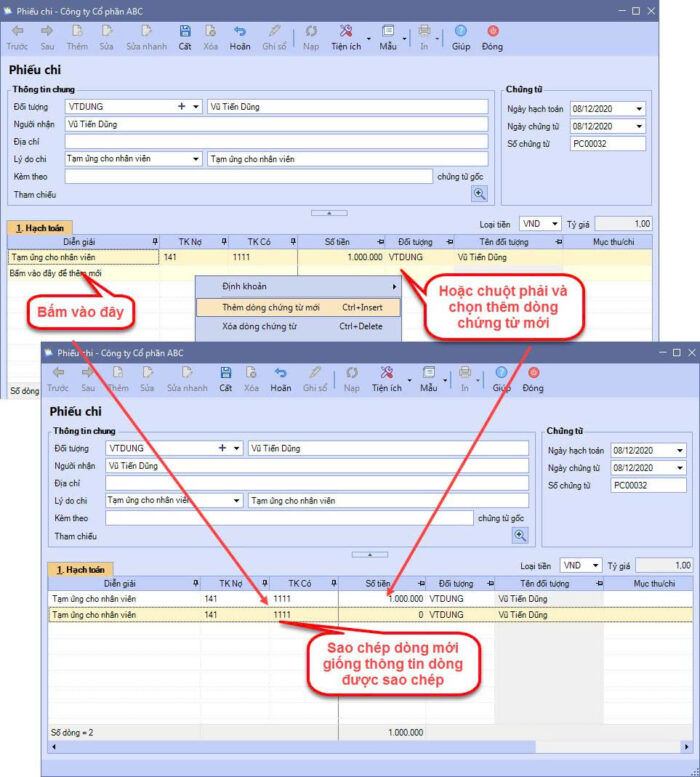Switch to Hạch toán tab in lower window
The width and height of the screenshot is (700, 777).
81,569
